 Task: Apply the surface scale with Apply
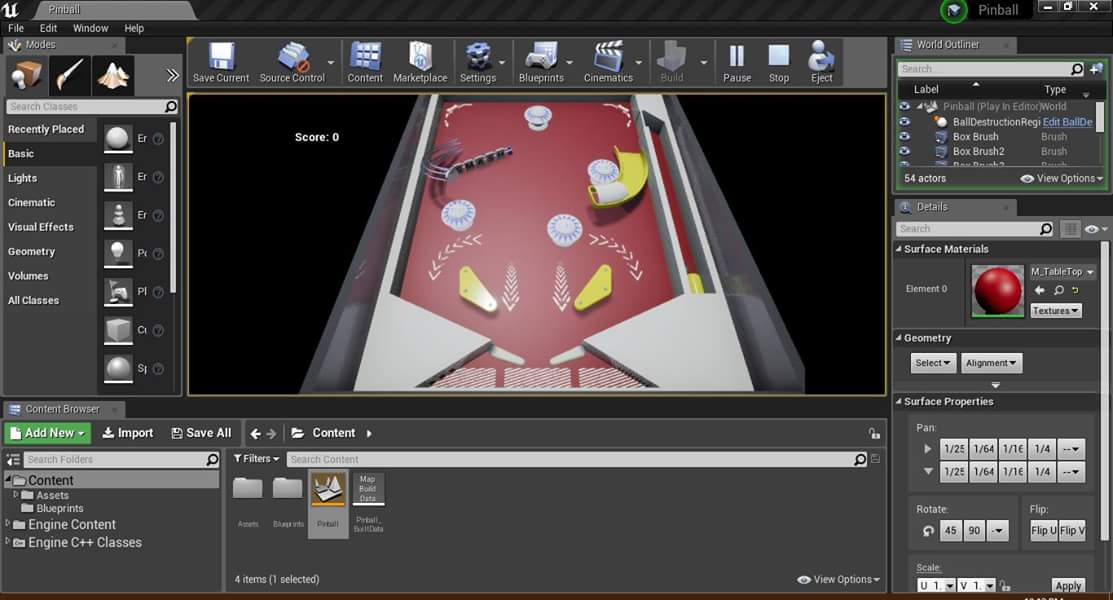click(1068, 586)
